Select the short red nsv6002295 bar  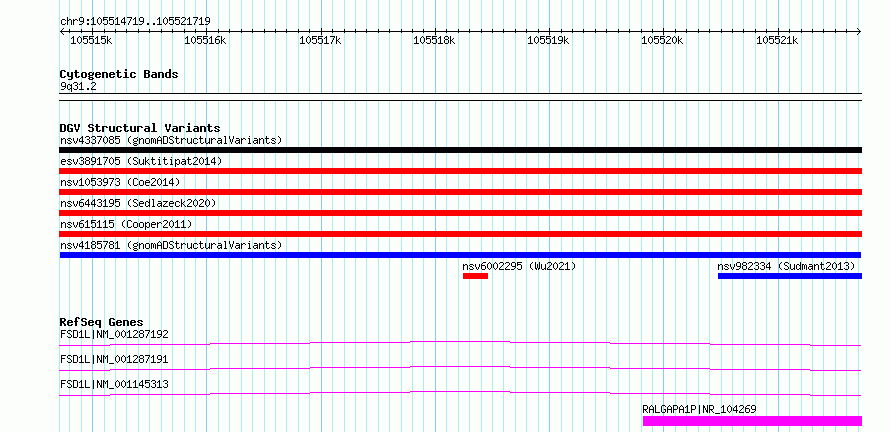tap(475, 276)
